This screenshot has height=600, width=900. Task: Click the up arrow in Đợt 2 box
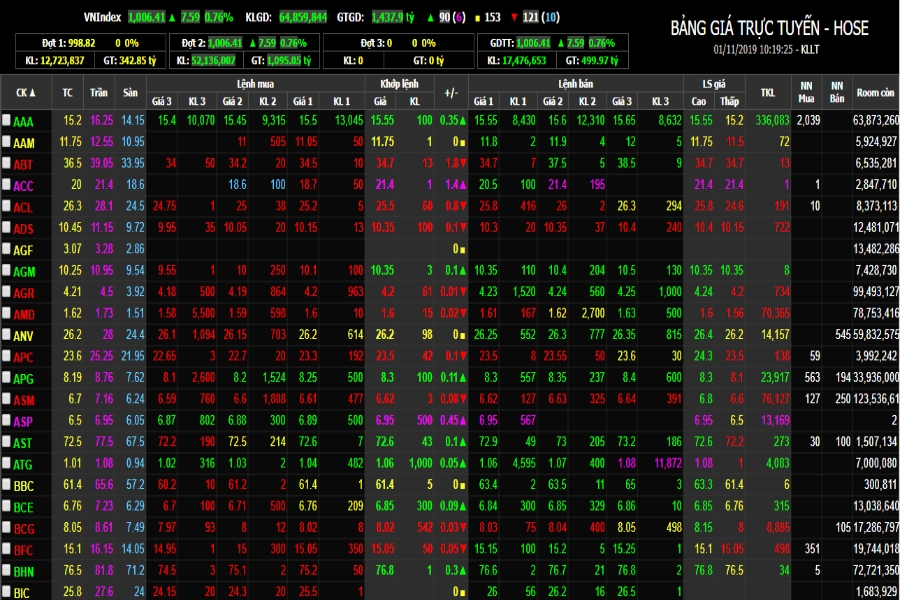[x=252, y=43]
